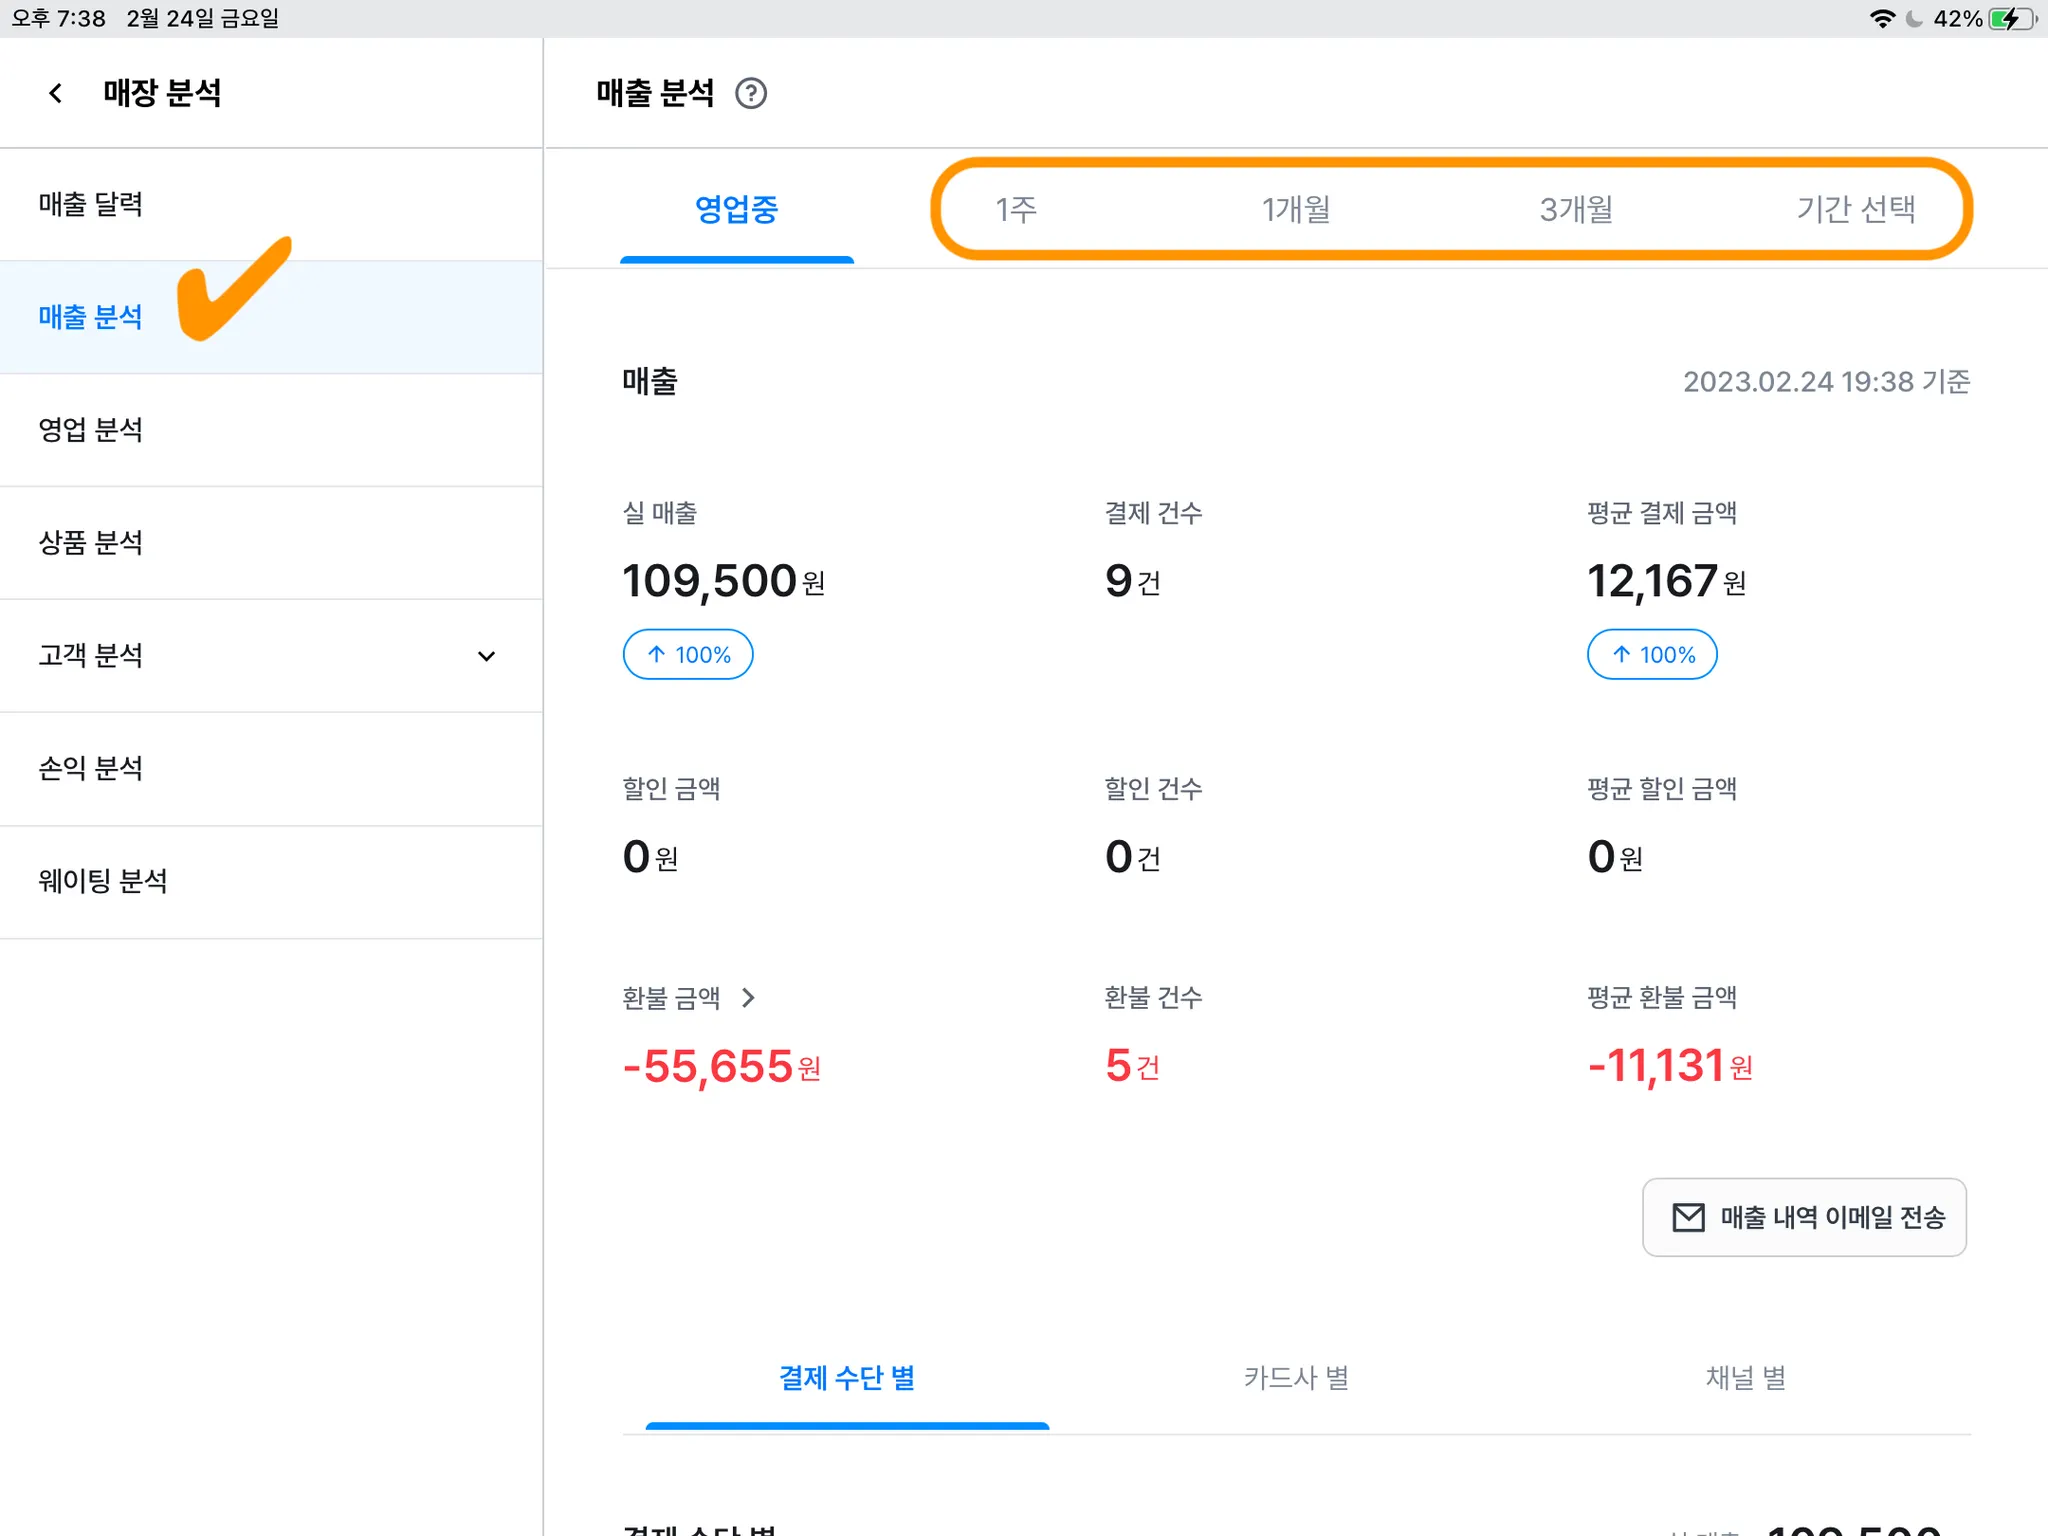Open the help question mark icon
The height and width of the screenshot is (1536, 2048).
click(750, 93)
